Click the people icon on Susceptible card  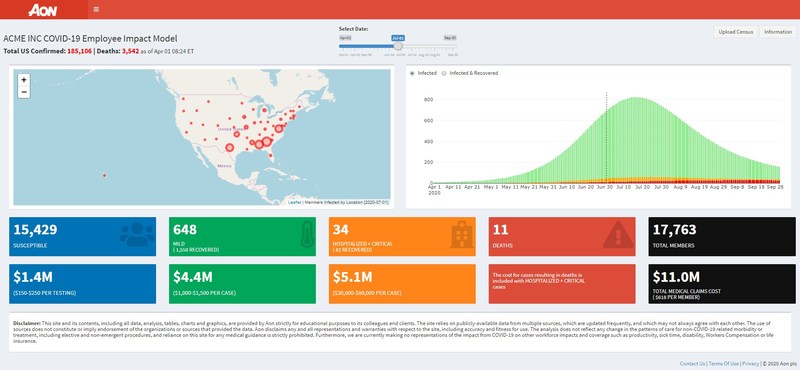[137, 235]
